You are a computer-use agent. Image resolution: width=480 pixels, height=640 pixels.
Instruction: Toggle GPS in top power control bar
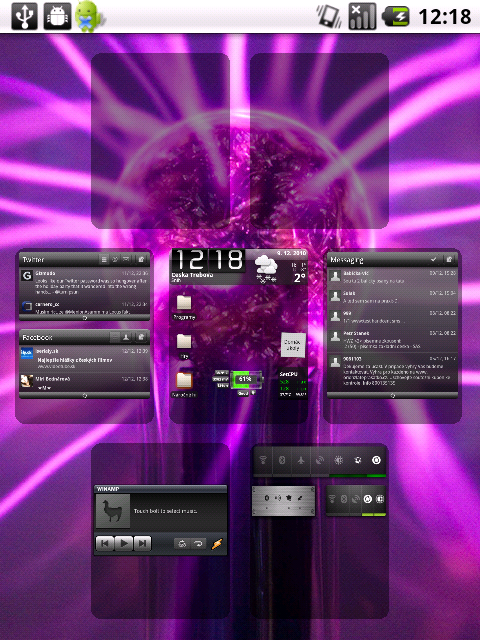pyautogui.click(x=320, y=461)
